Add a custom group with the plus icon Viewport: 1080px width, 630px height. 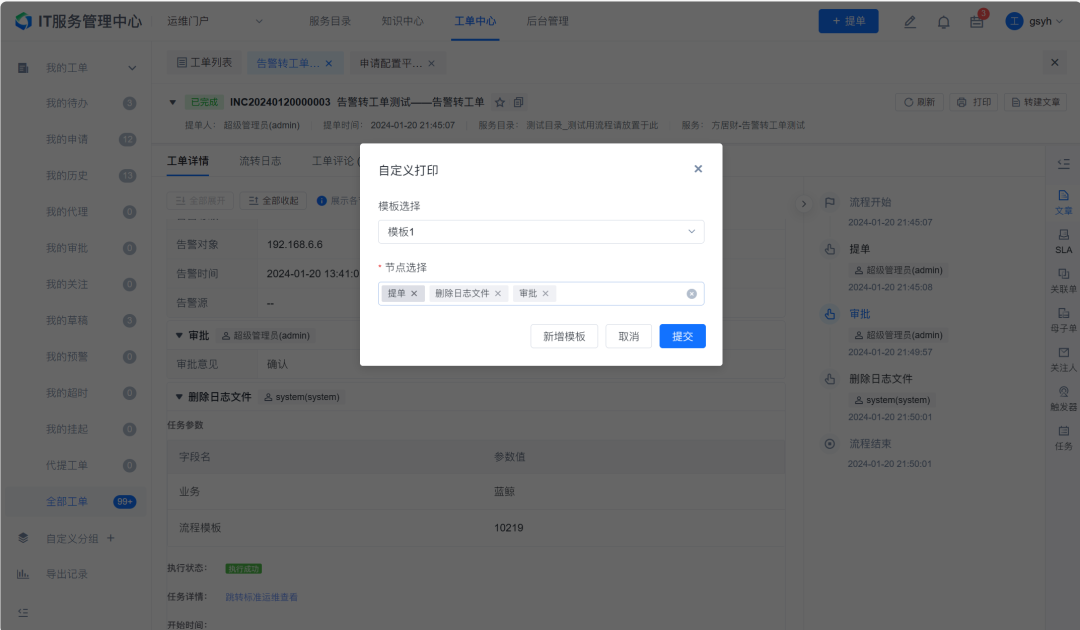point(111,538)
